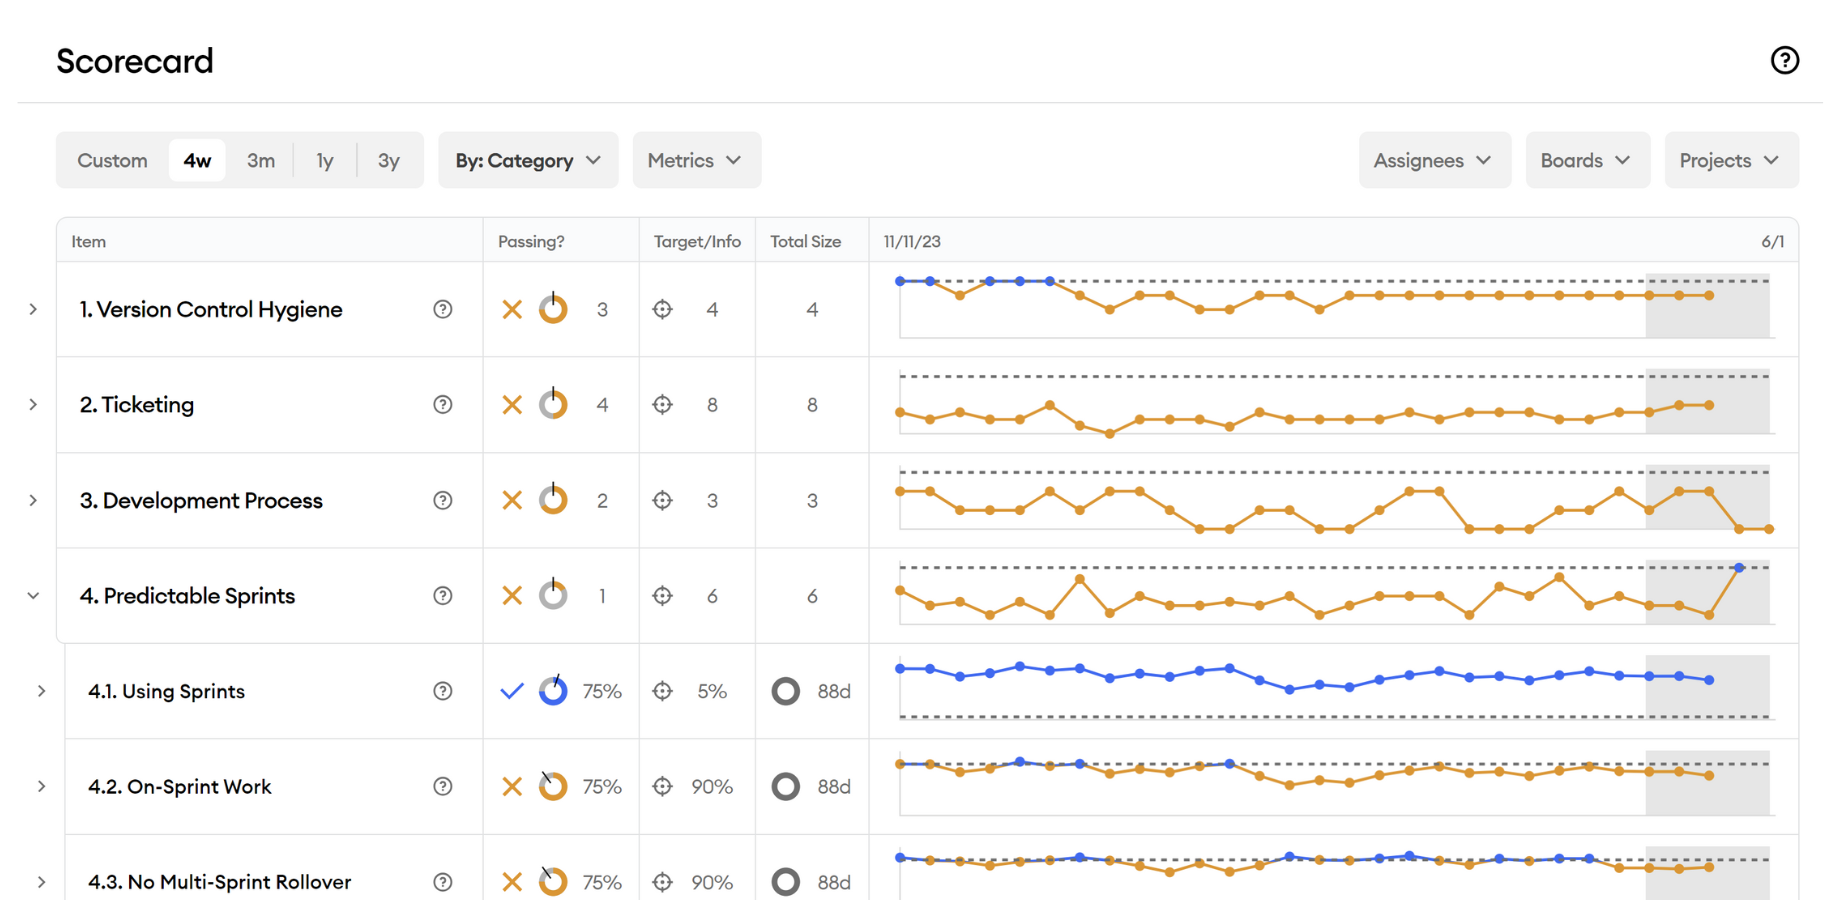The width and height of the screenshot is (1840, 900).
Task: Open the Projects filter dropdown
Action: tap(1730, 160)
